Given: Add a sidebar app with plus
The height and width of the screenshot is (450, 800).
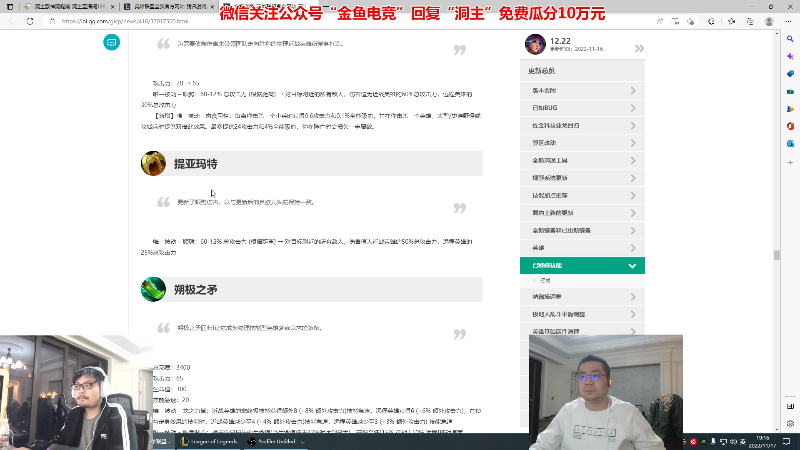Looking at the screenshot, I should [790, 162].
